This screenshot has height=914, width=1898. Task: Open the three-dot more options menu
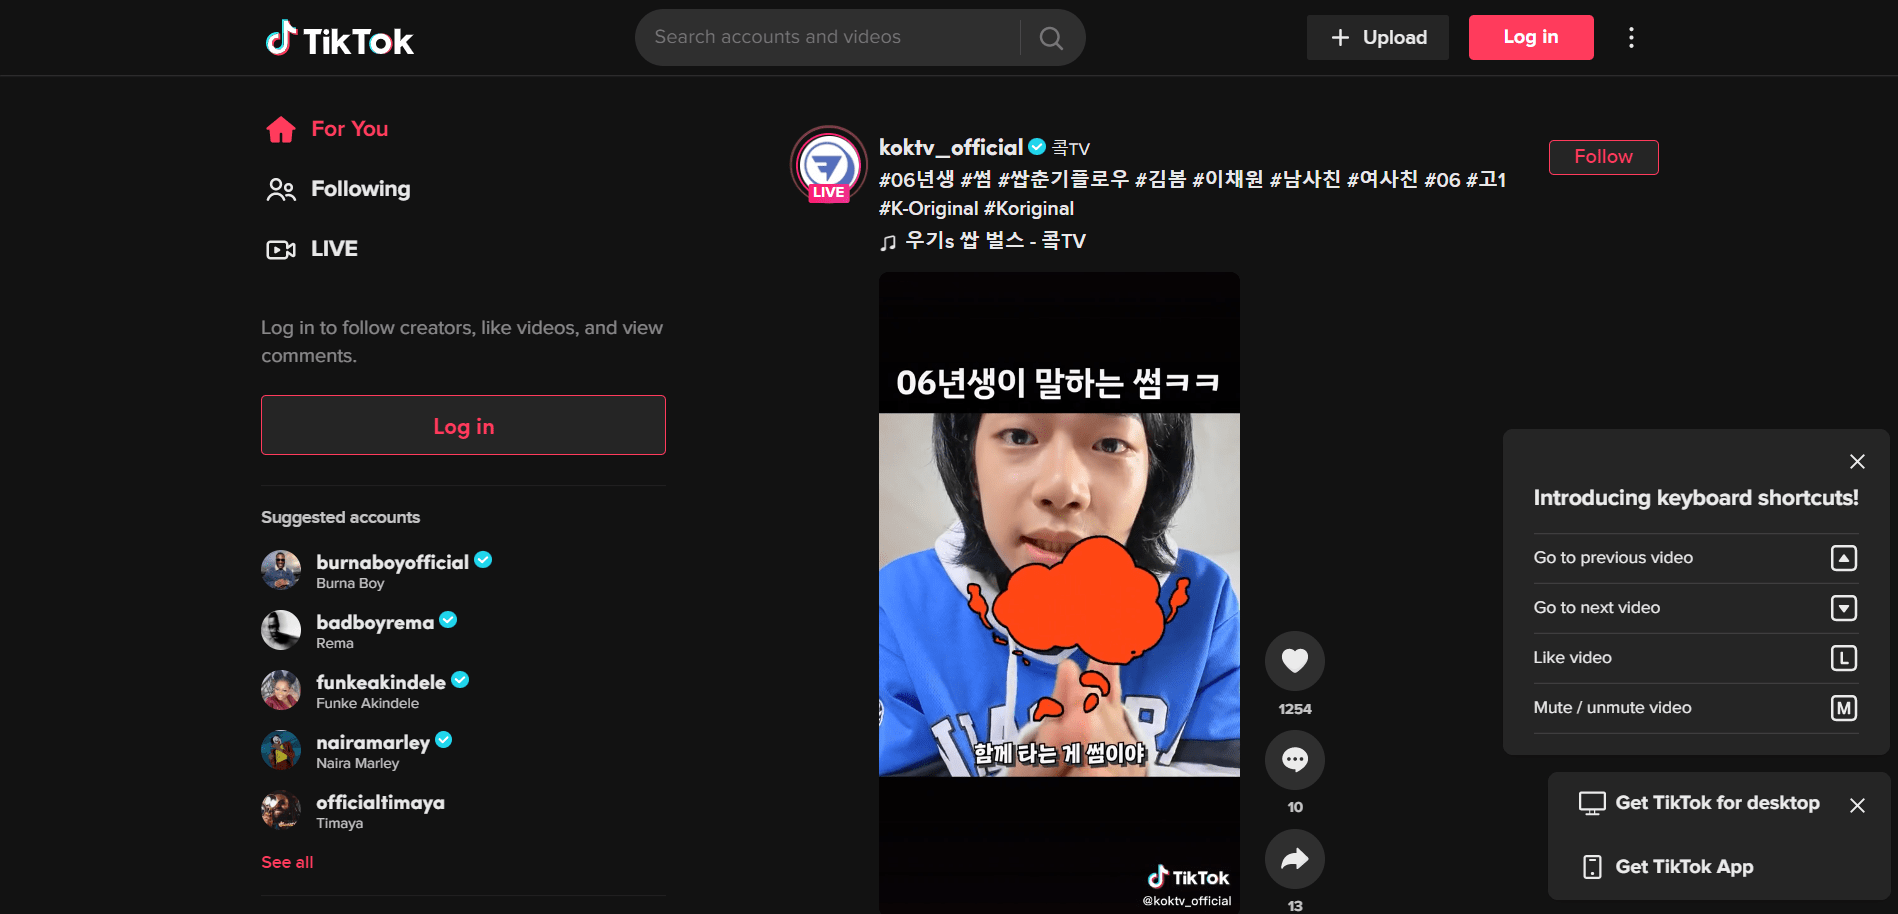click(x=1631, y=38)
